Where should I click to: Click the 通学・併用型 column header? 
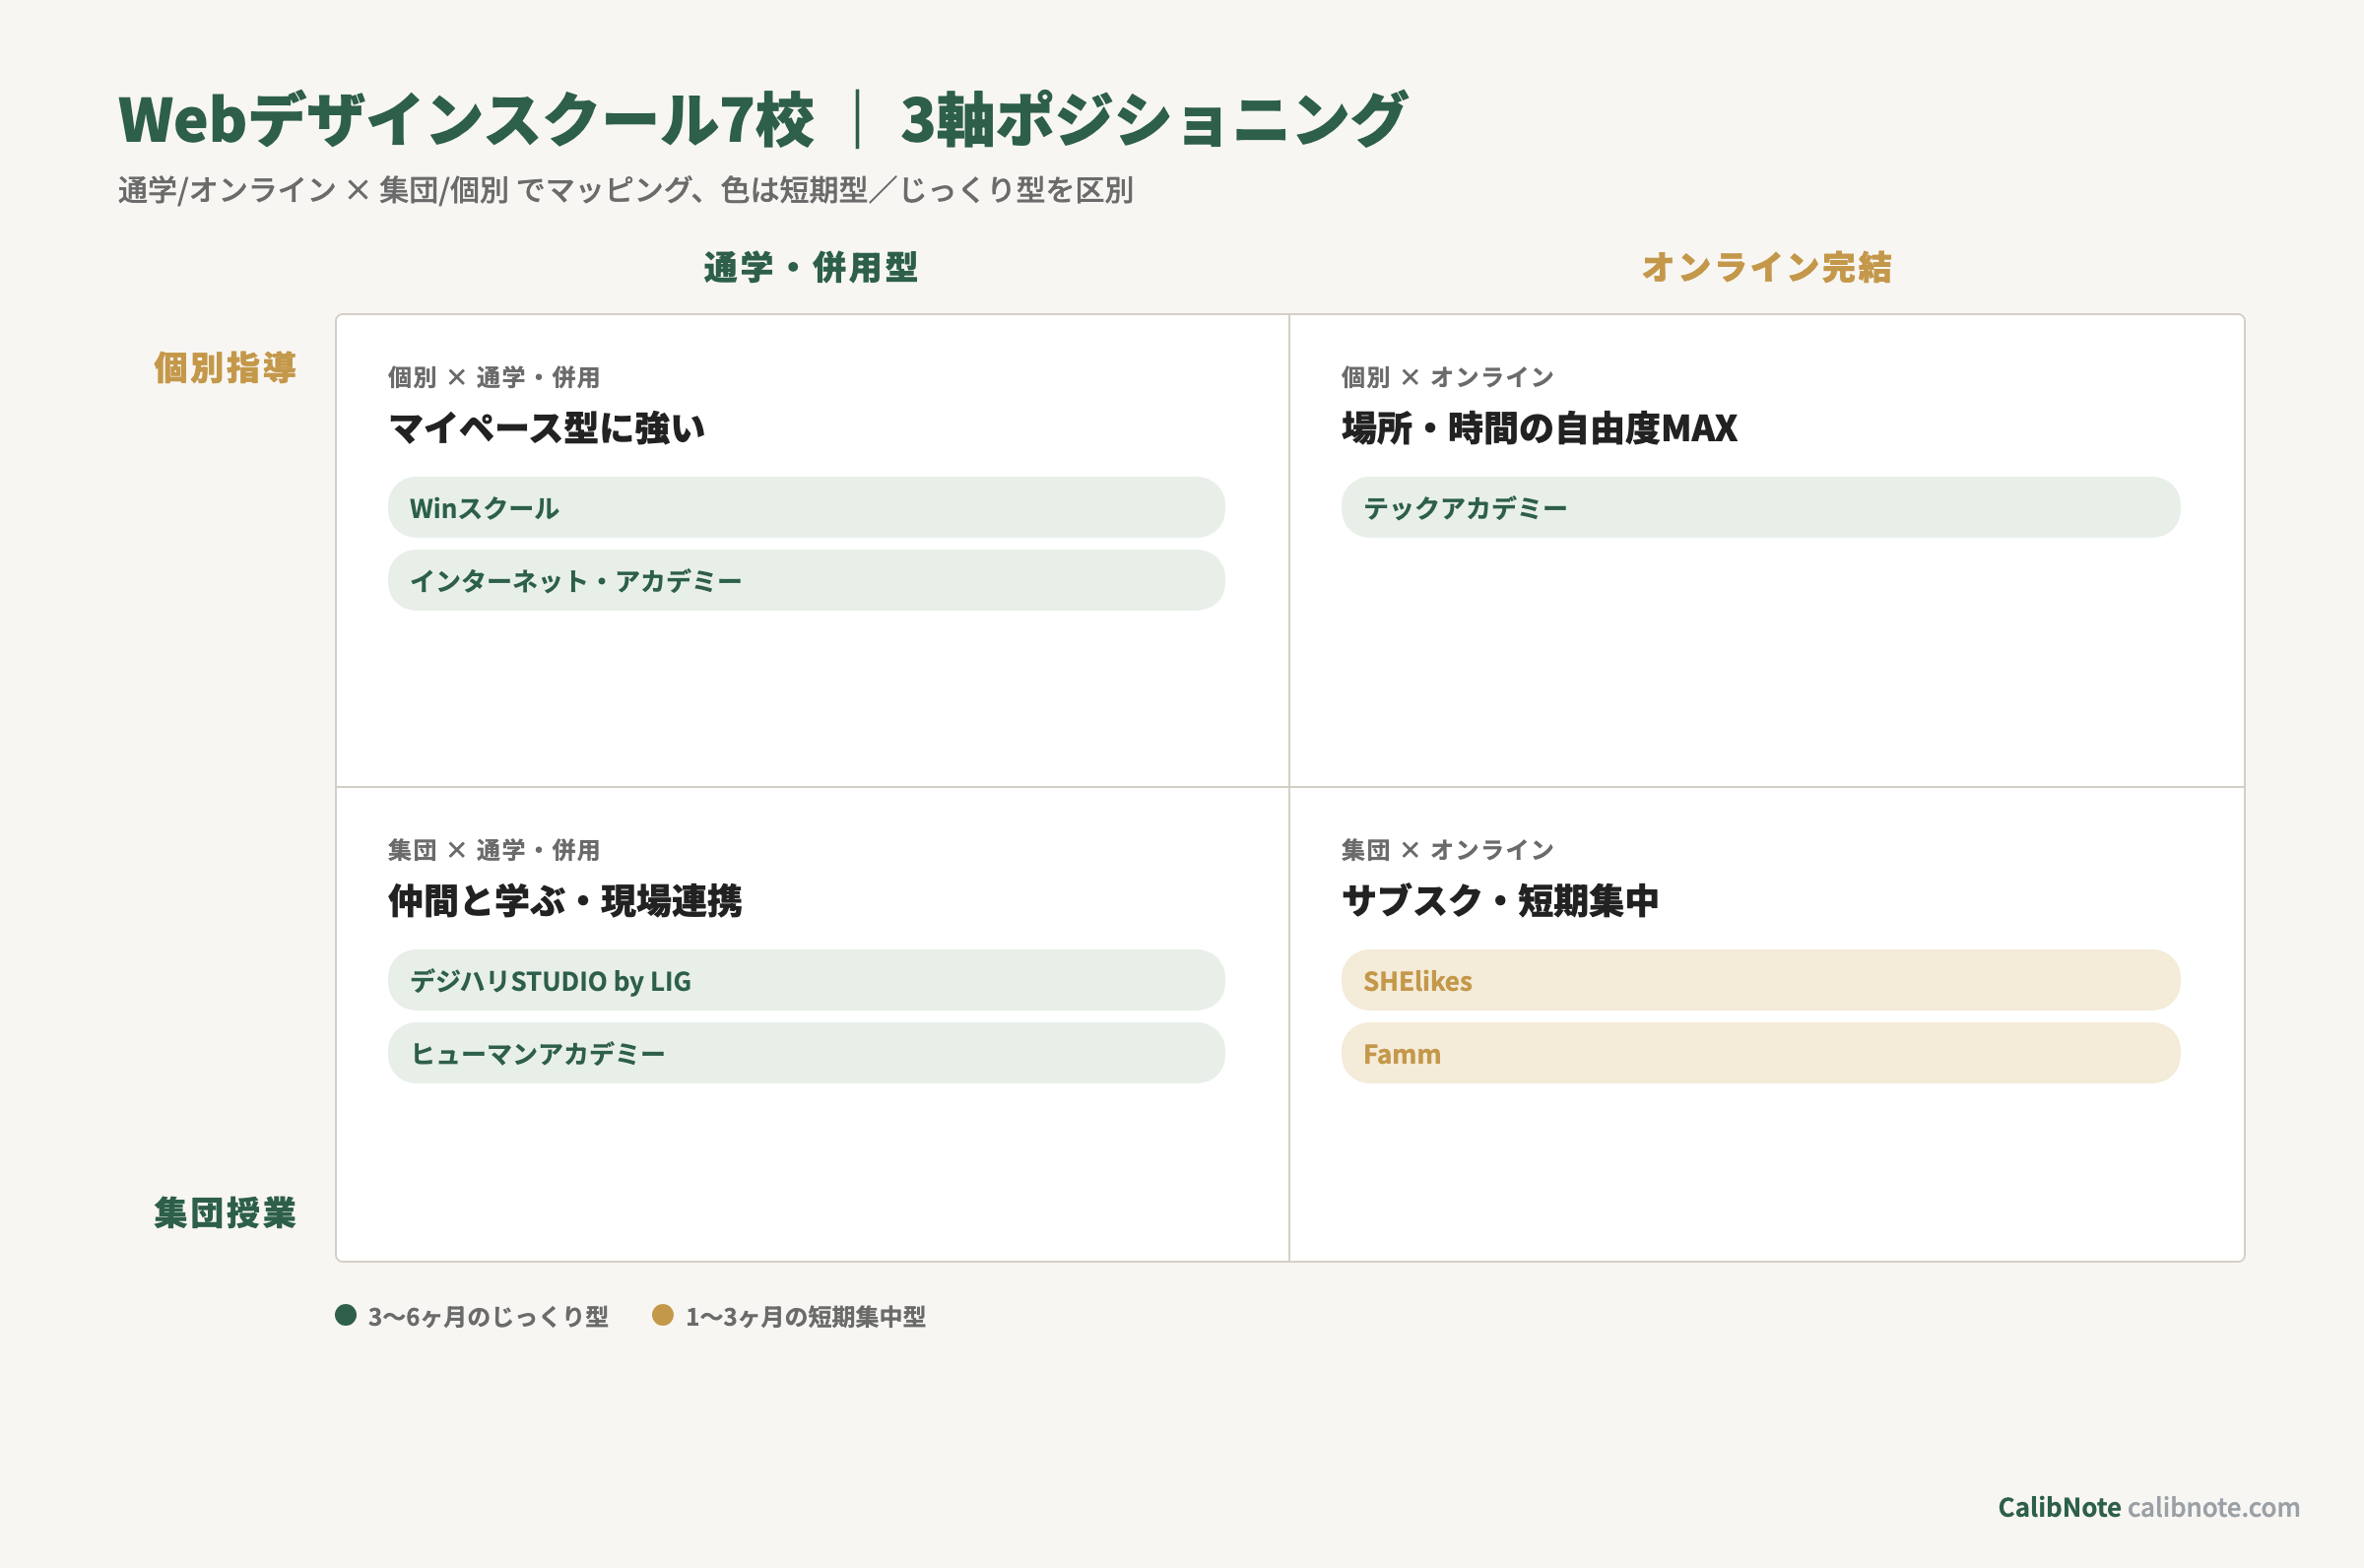811,267
